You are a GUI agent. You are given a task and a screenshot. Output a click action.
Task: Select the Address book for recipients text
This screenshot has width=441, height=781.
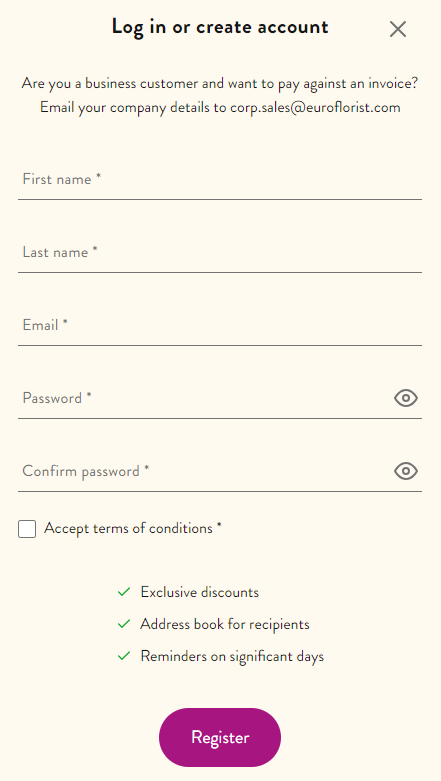pos(225,624)
